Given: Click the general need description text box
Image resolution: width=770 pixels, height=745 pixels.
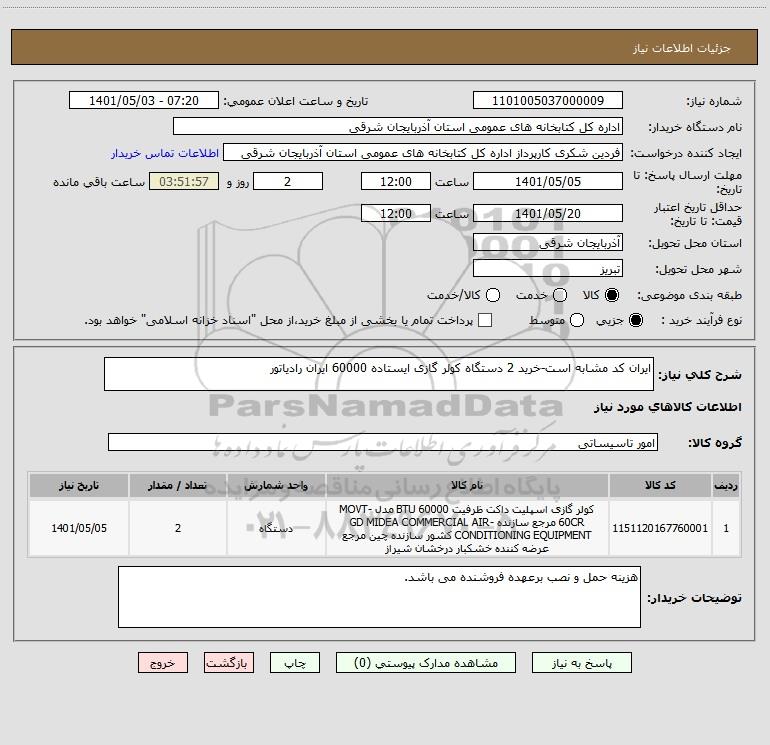Looking at the screenshot, I should (x=379, y=374).
